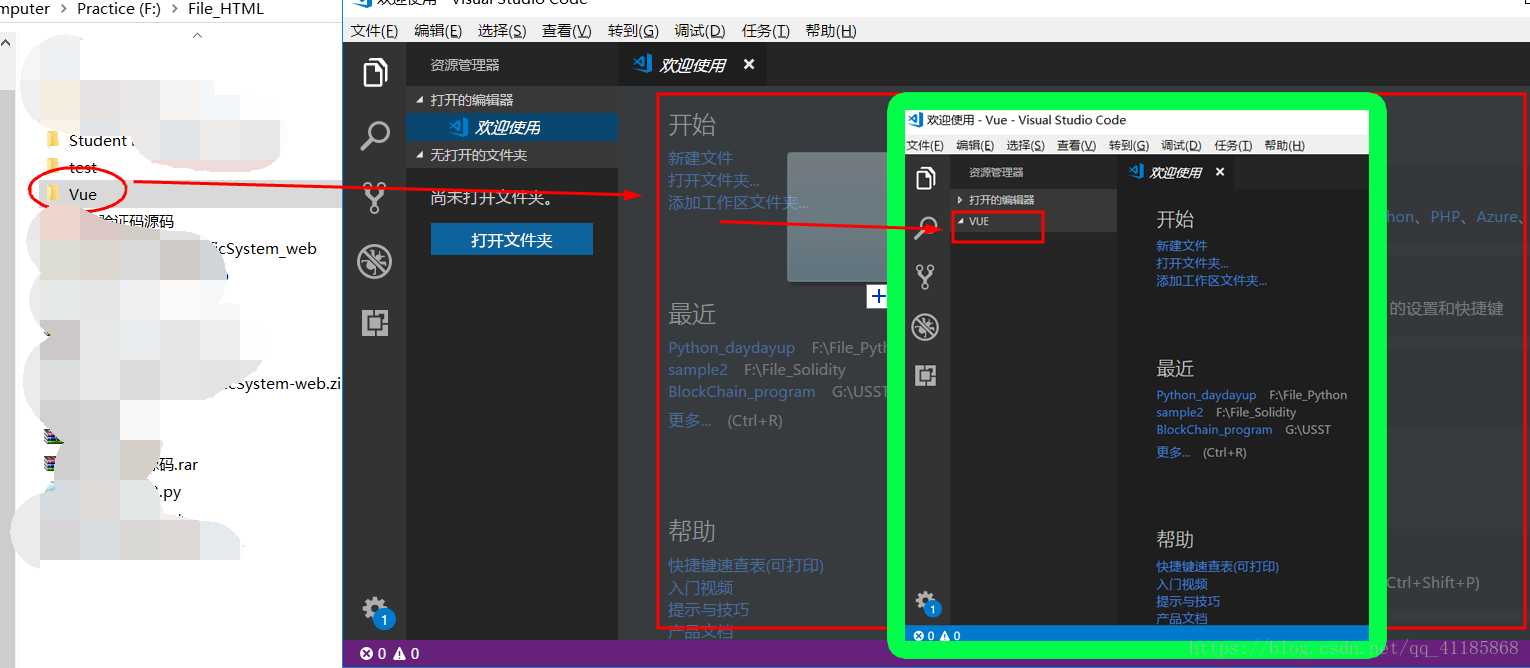
Task: Click blue 打开文件夹 button in outer sidebar
Action: click(x=512, y=240)
